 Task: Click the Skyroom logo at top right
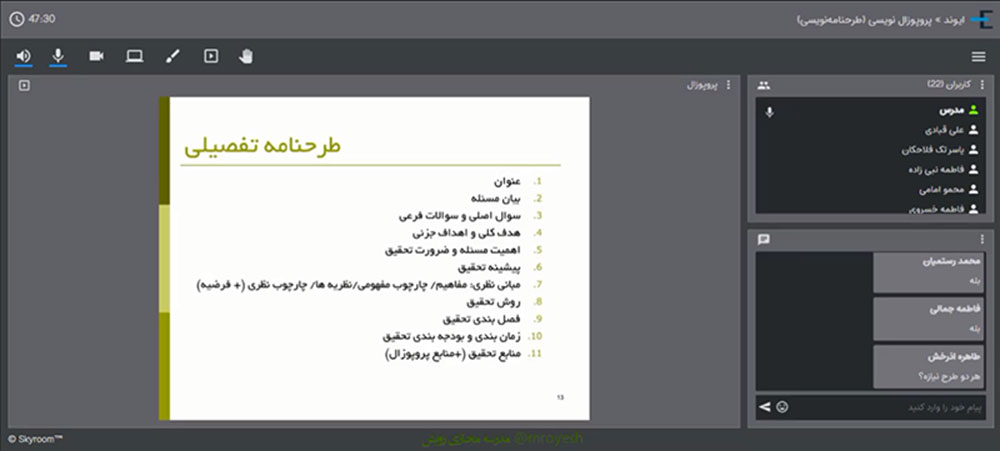[981, 19]
